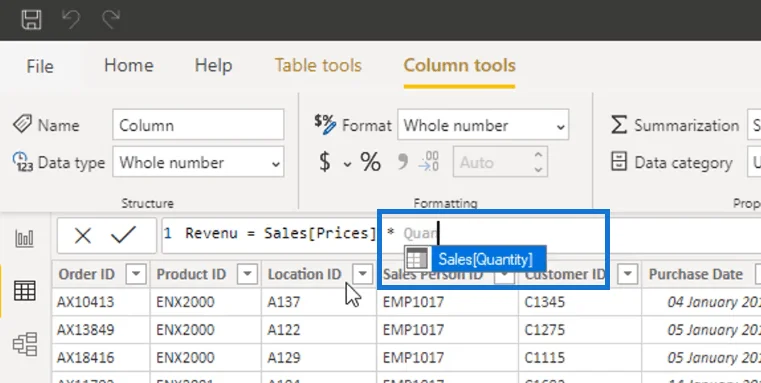Expand the currency format options arrow
The image size is (761, 383).
(x=347, y=164)
